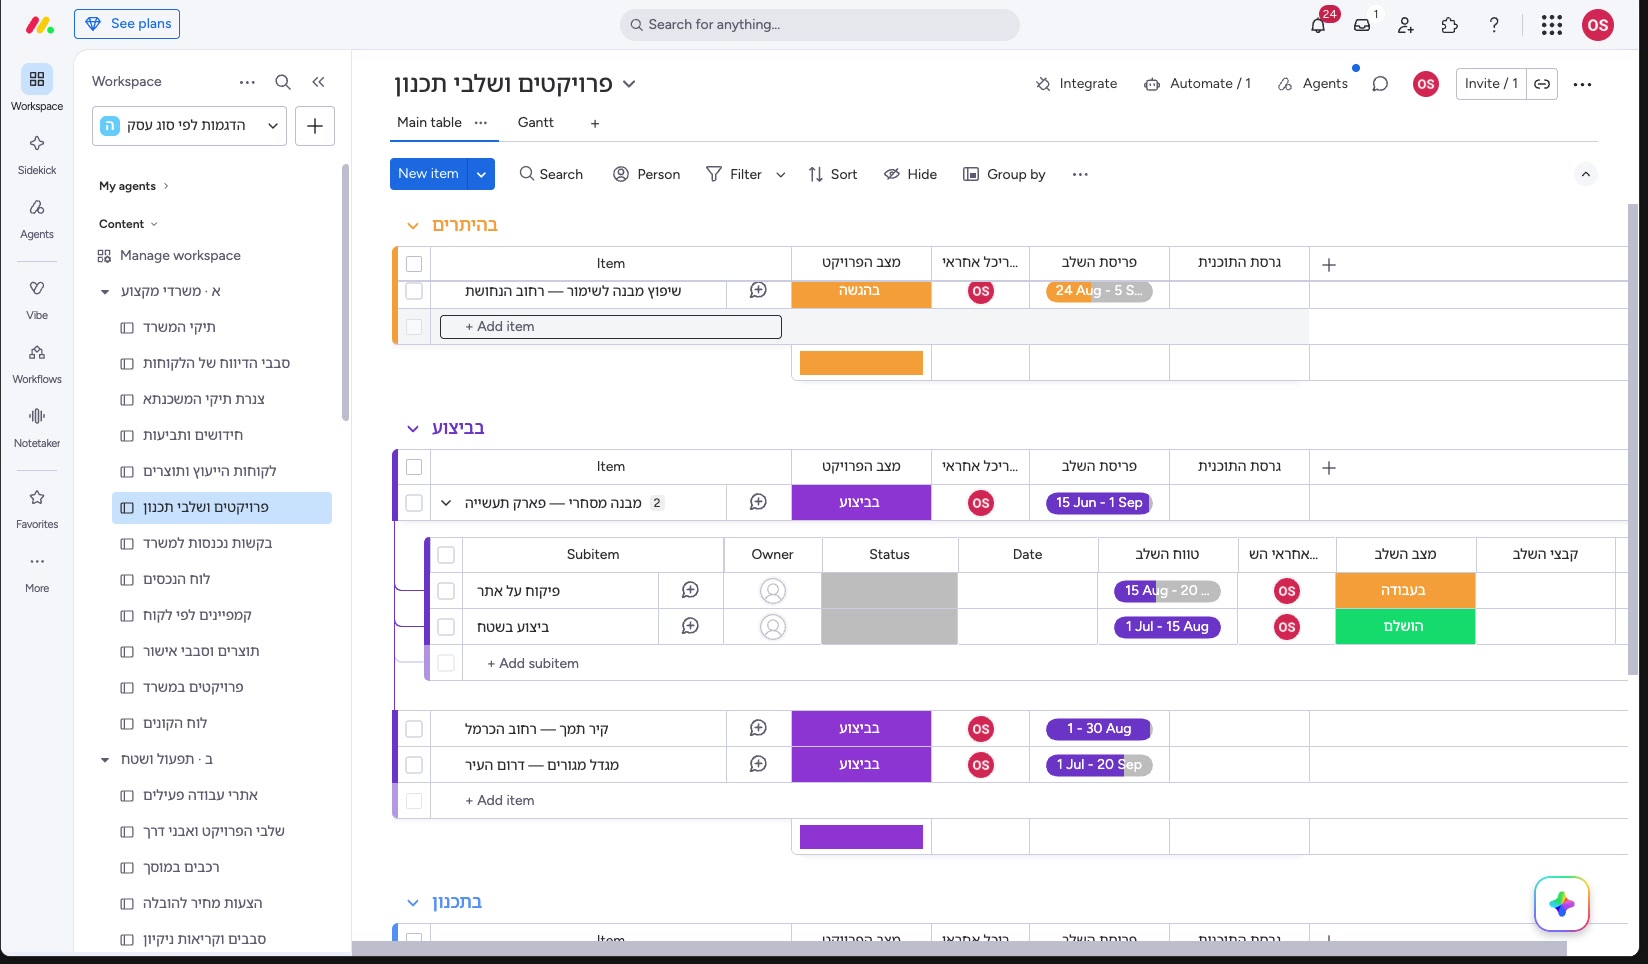Collapse the workspace sidebar panel
Image resolution: width=1648 pixels, height=964 pixels.
coord(318,82)
